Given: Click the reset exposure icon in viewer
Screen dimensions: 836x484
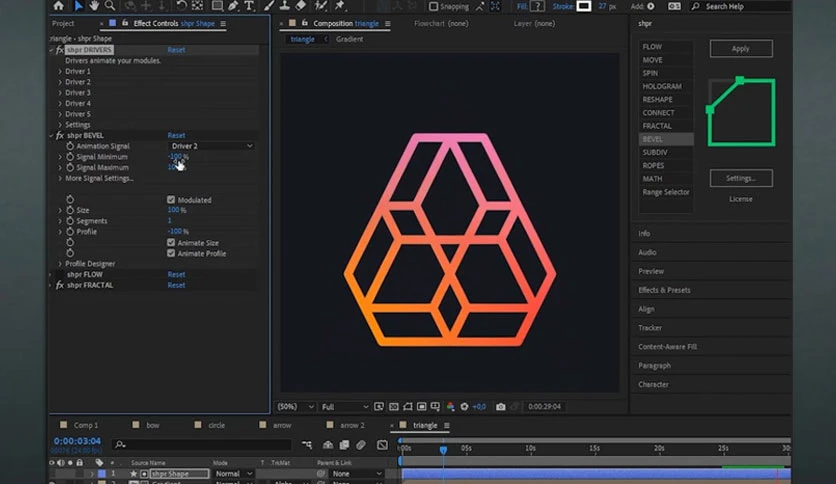Looking at the screenshot, I should coord(464,407).
